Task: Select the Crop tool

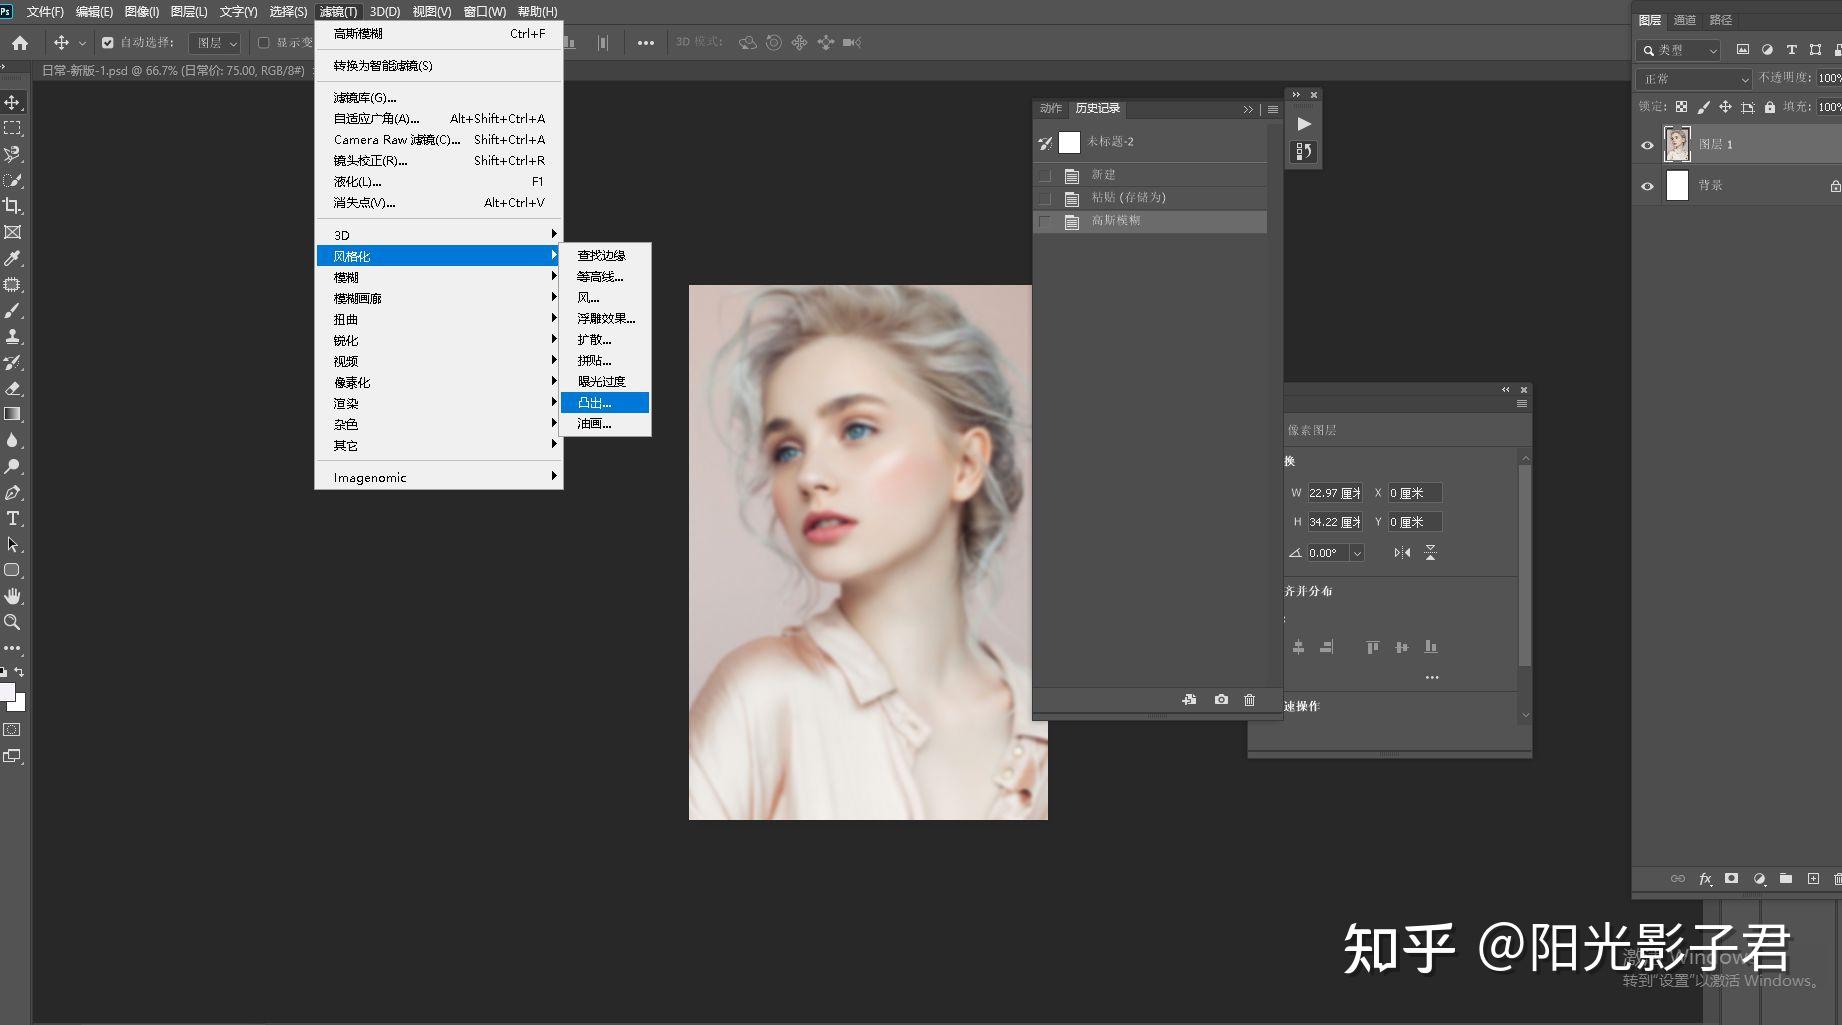Action: 13,206
